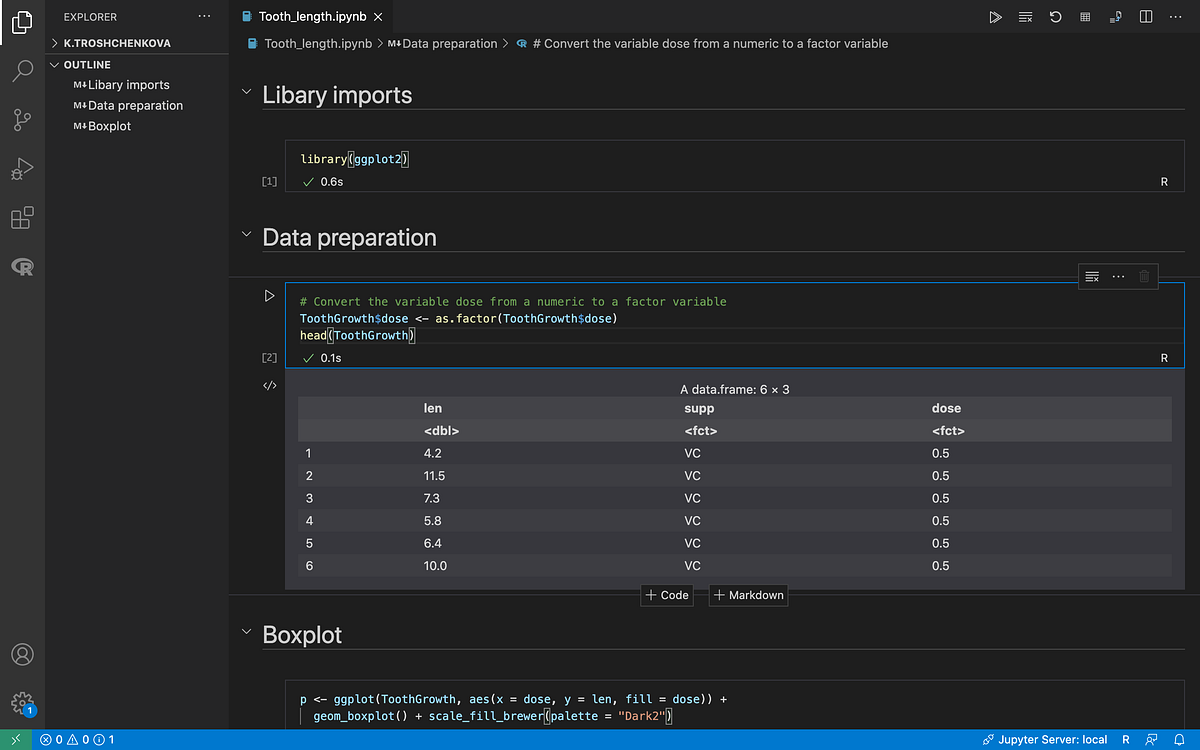Image resolution: width=1200 pixels, height=750 pixels.
Task: Collapse the OUTLINE tree in Explorer
Action: click(56, 64)
